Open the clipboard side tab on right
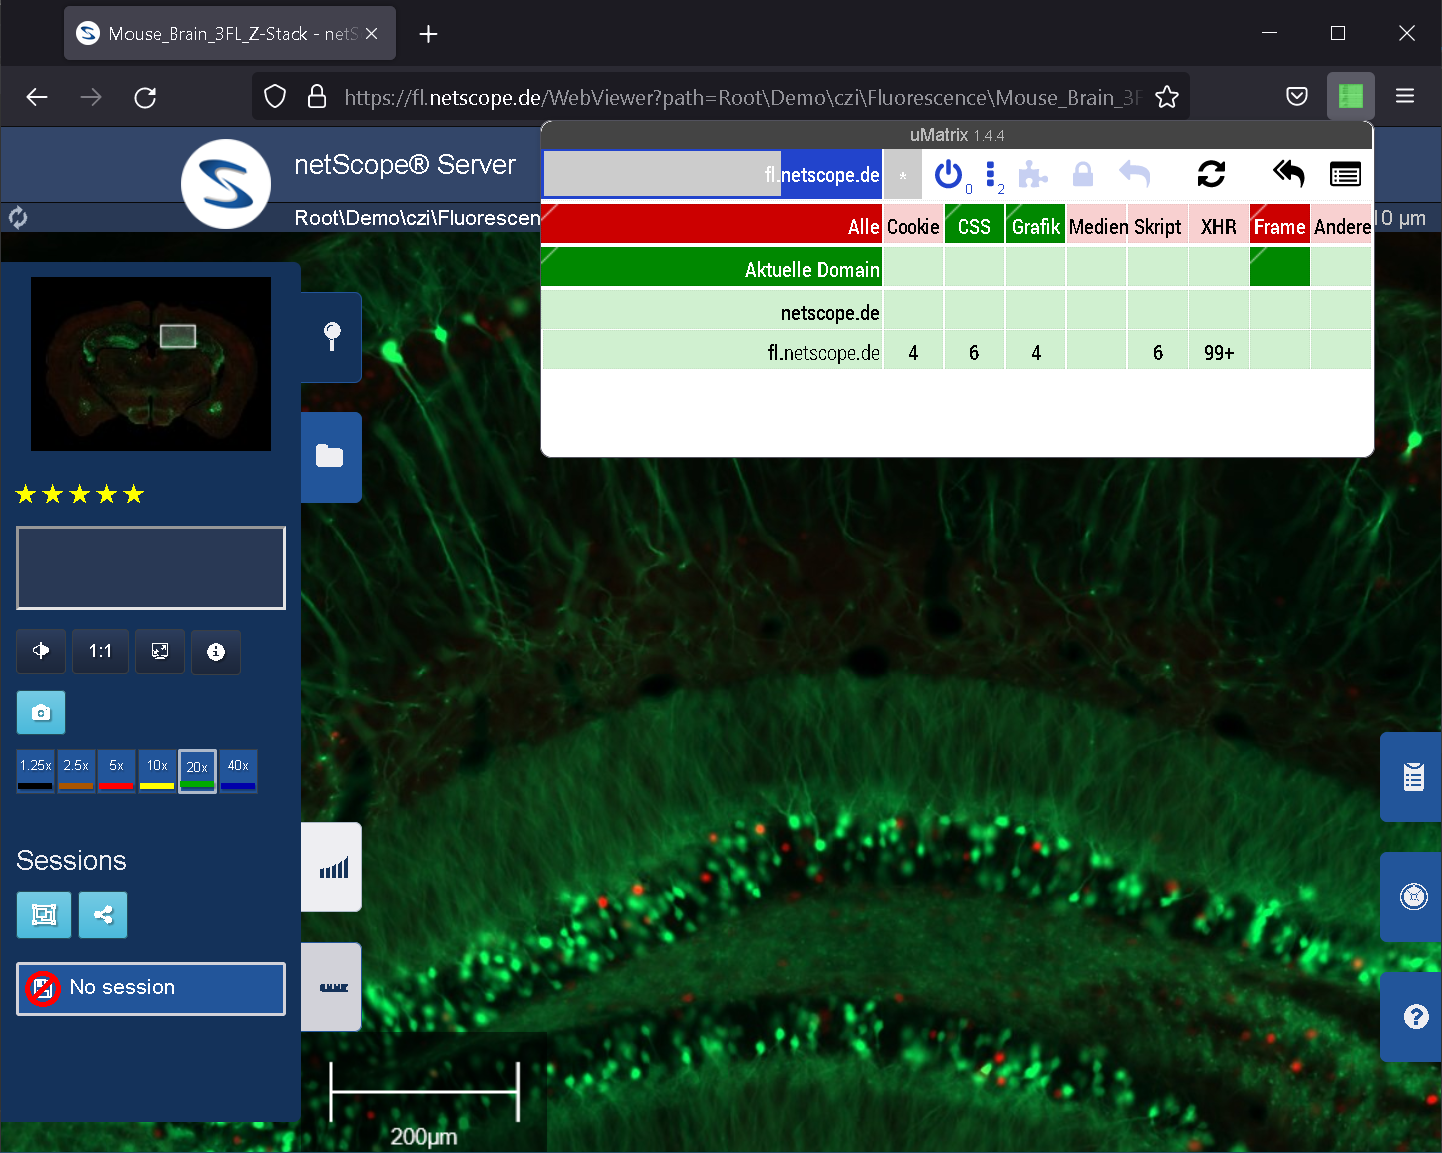This screenshot has width=1442, height=1153. click(x=1412, y=777)
